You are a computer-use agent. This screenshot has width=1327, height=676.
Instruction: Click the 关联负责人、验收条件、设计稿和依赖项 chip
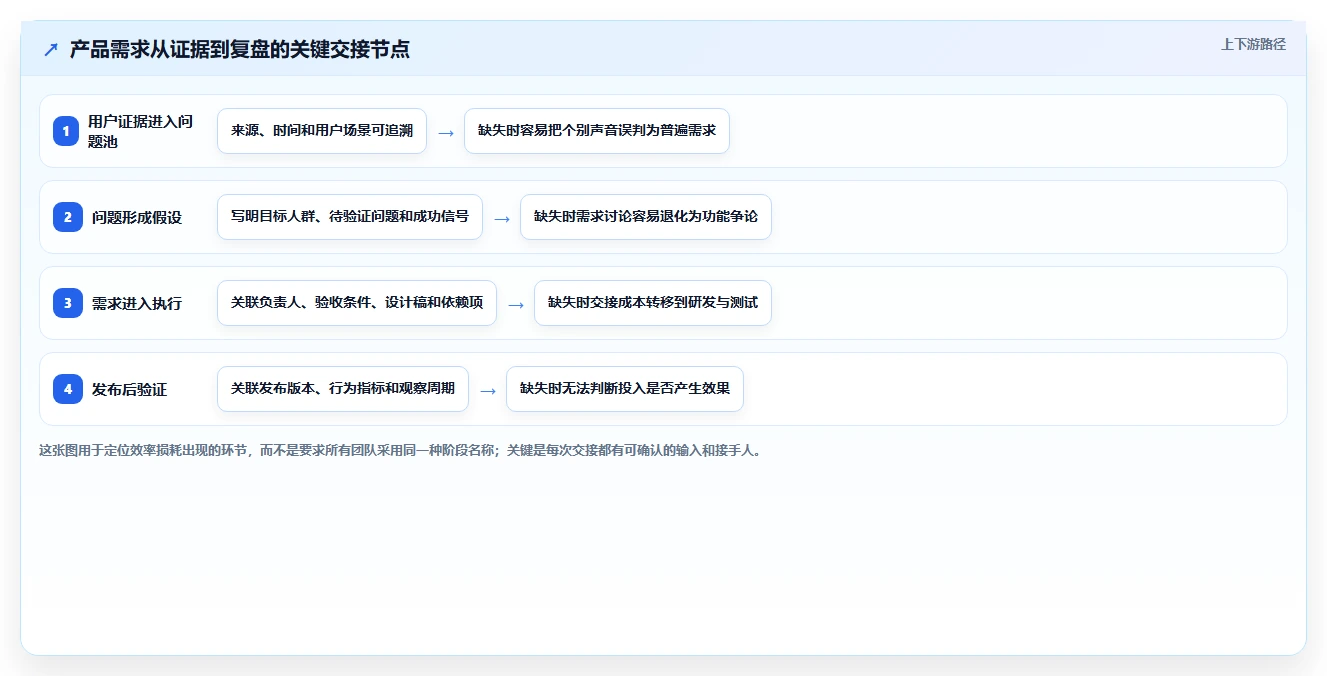point(357,303)
